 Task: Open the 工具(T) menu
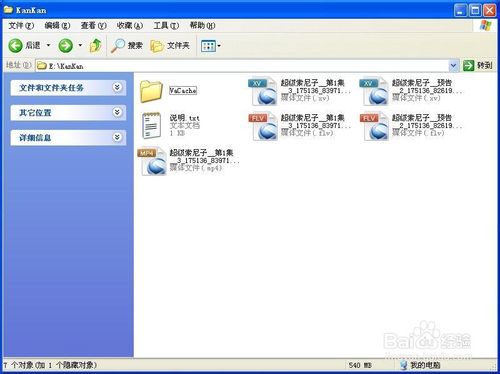coord(166,25)
